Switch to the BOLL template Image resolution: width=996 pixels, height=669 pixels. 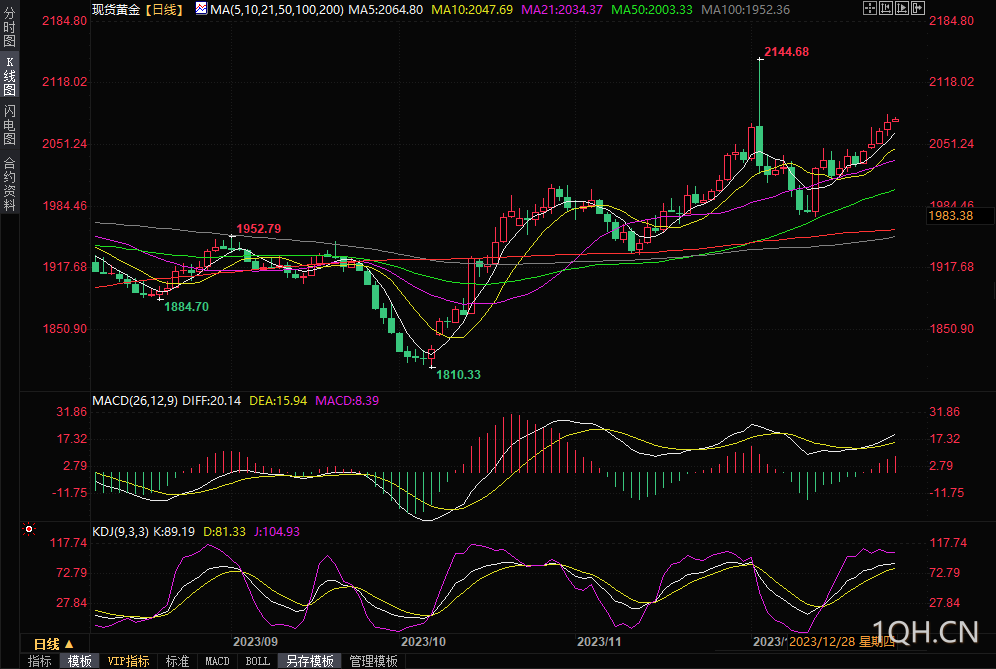pos(257,661)
